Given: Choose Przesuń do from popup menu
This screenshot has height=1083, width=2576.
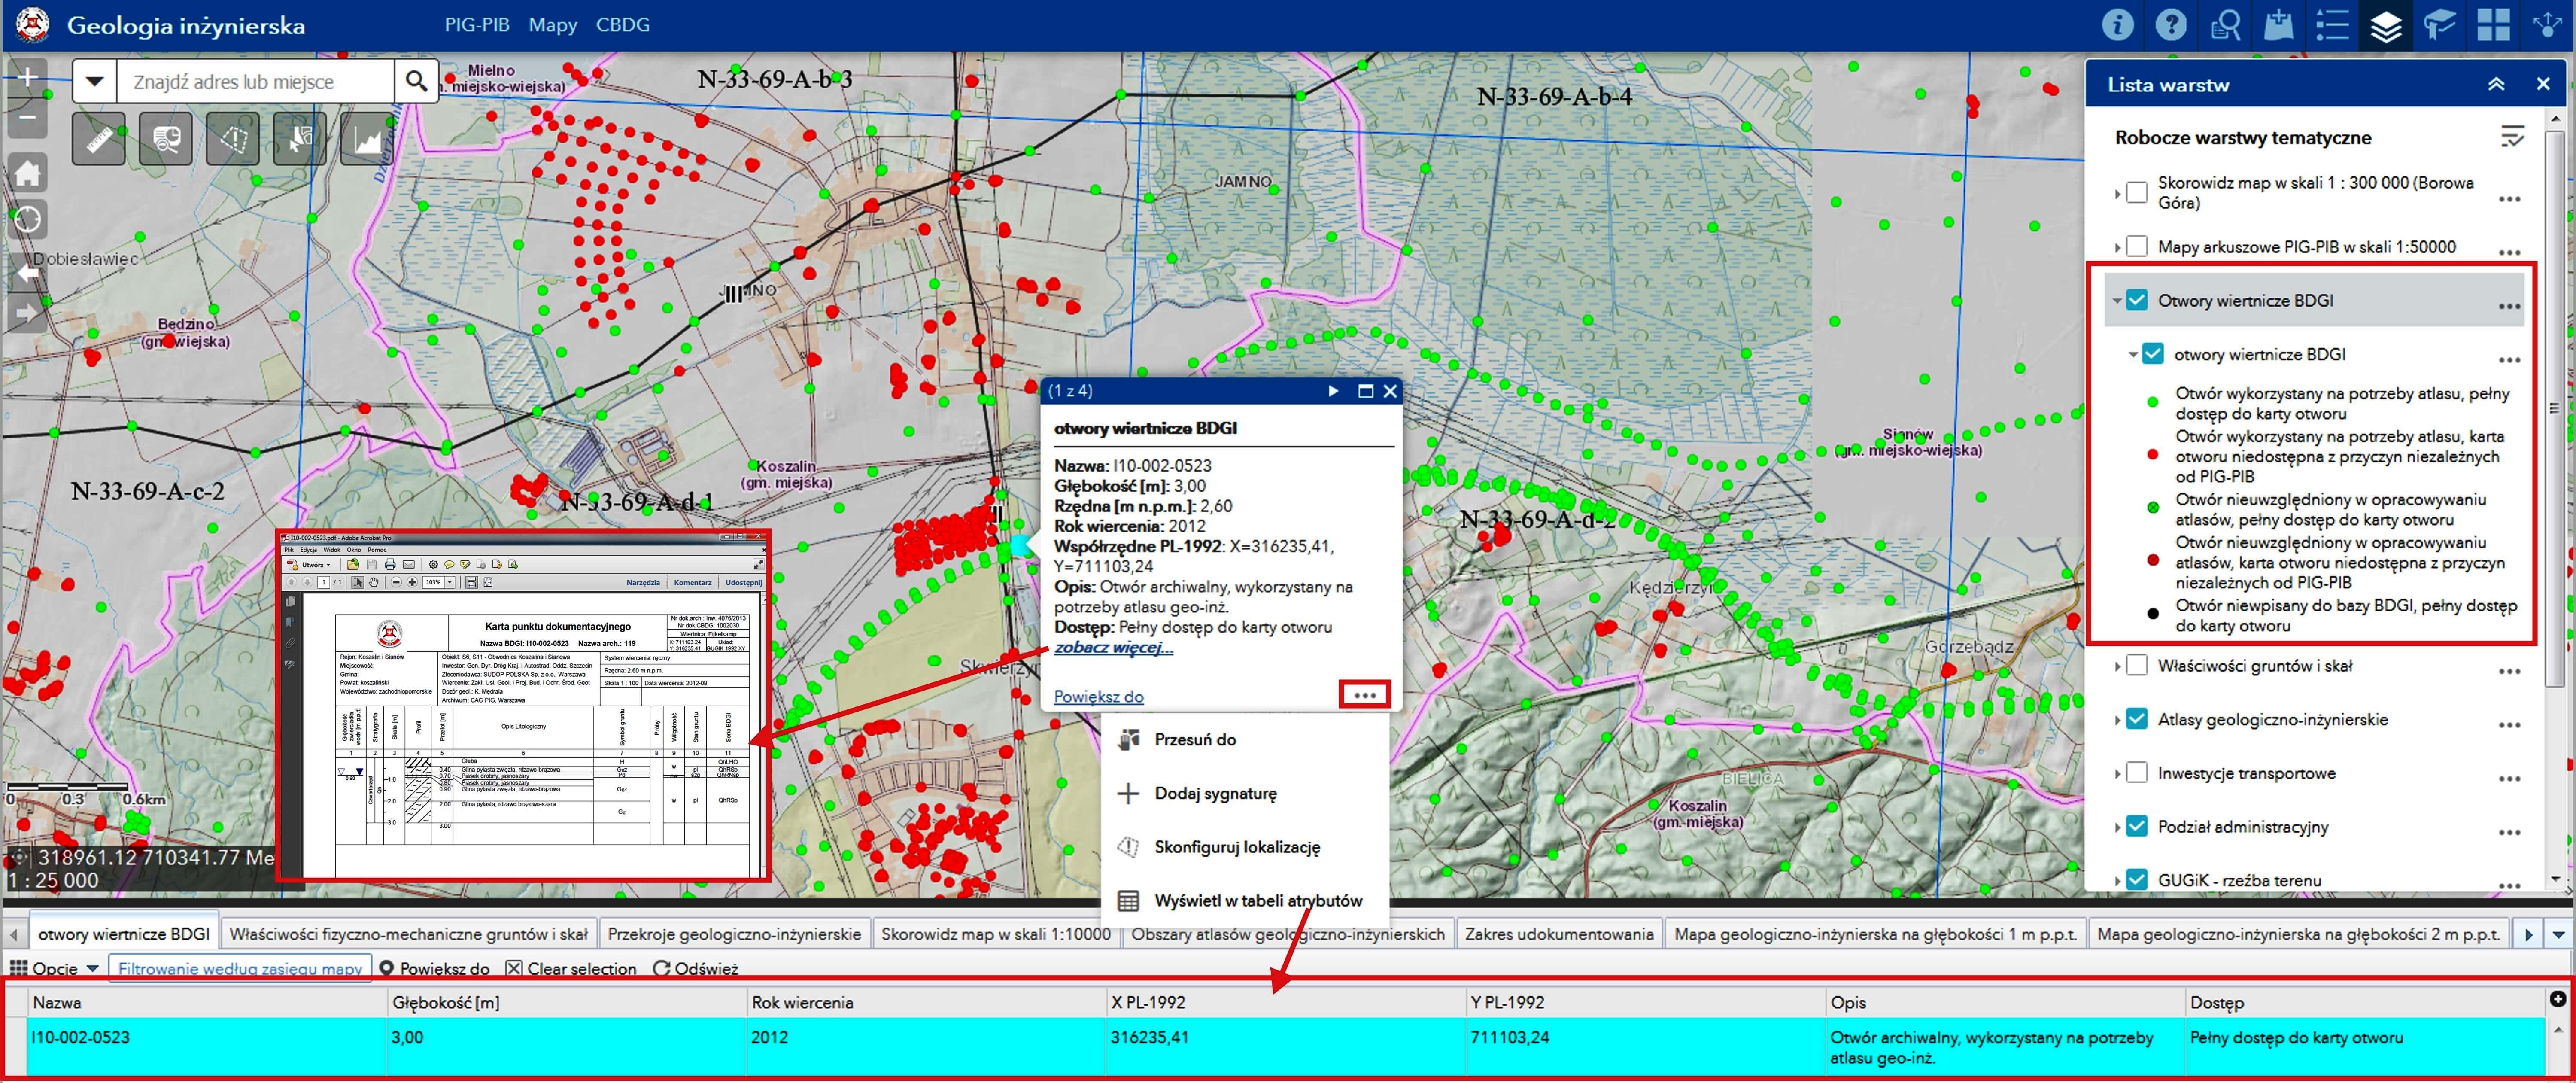Looking at the screenshot, I should pyautogui.click(x=1194, y=739).
